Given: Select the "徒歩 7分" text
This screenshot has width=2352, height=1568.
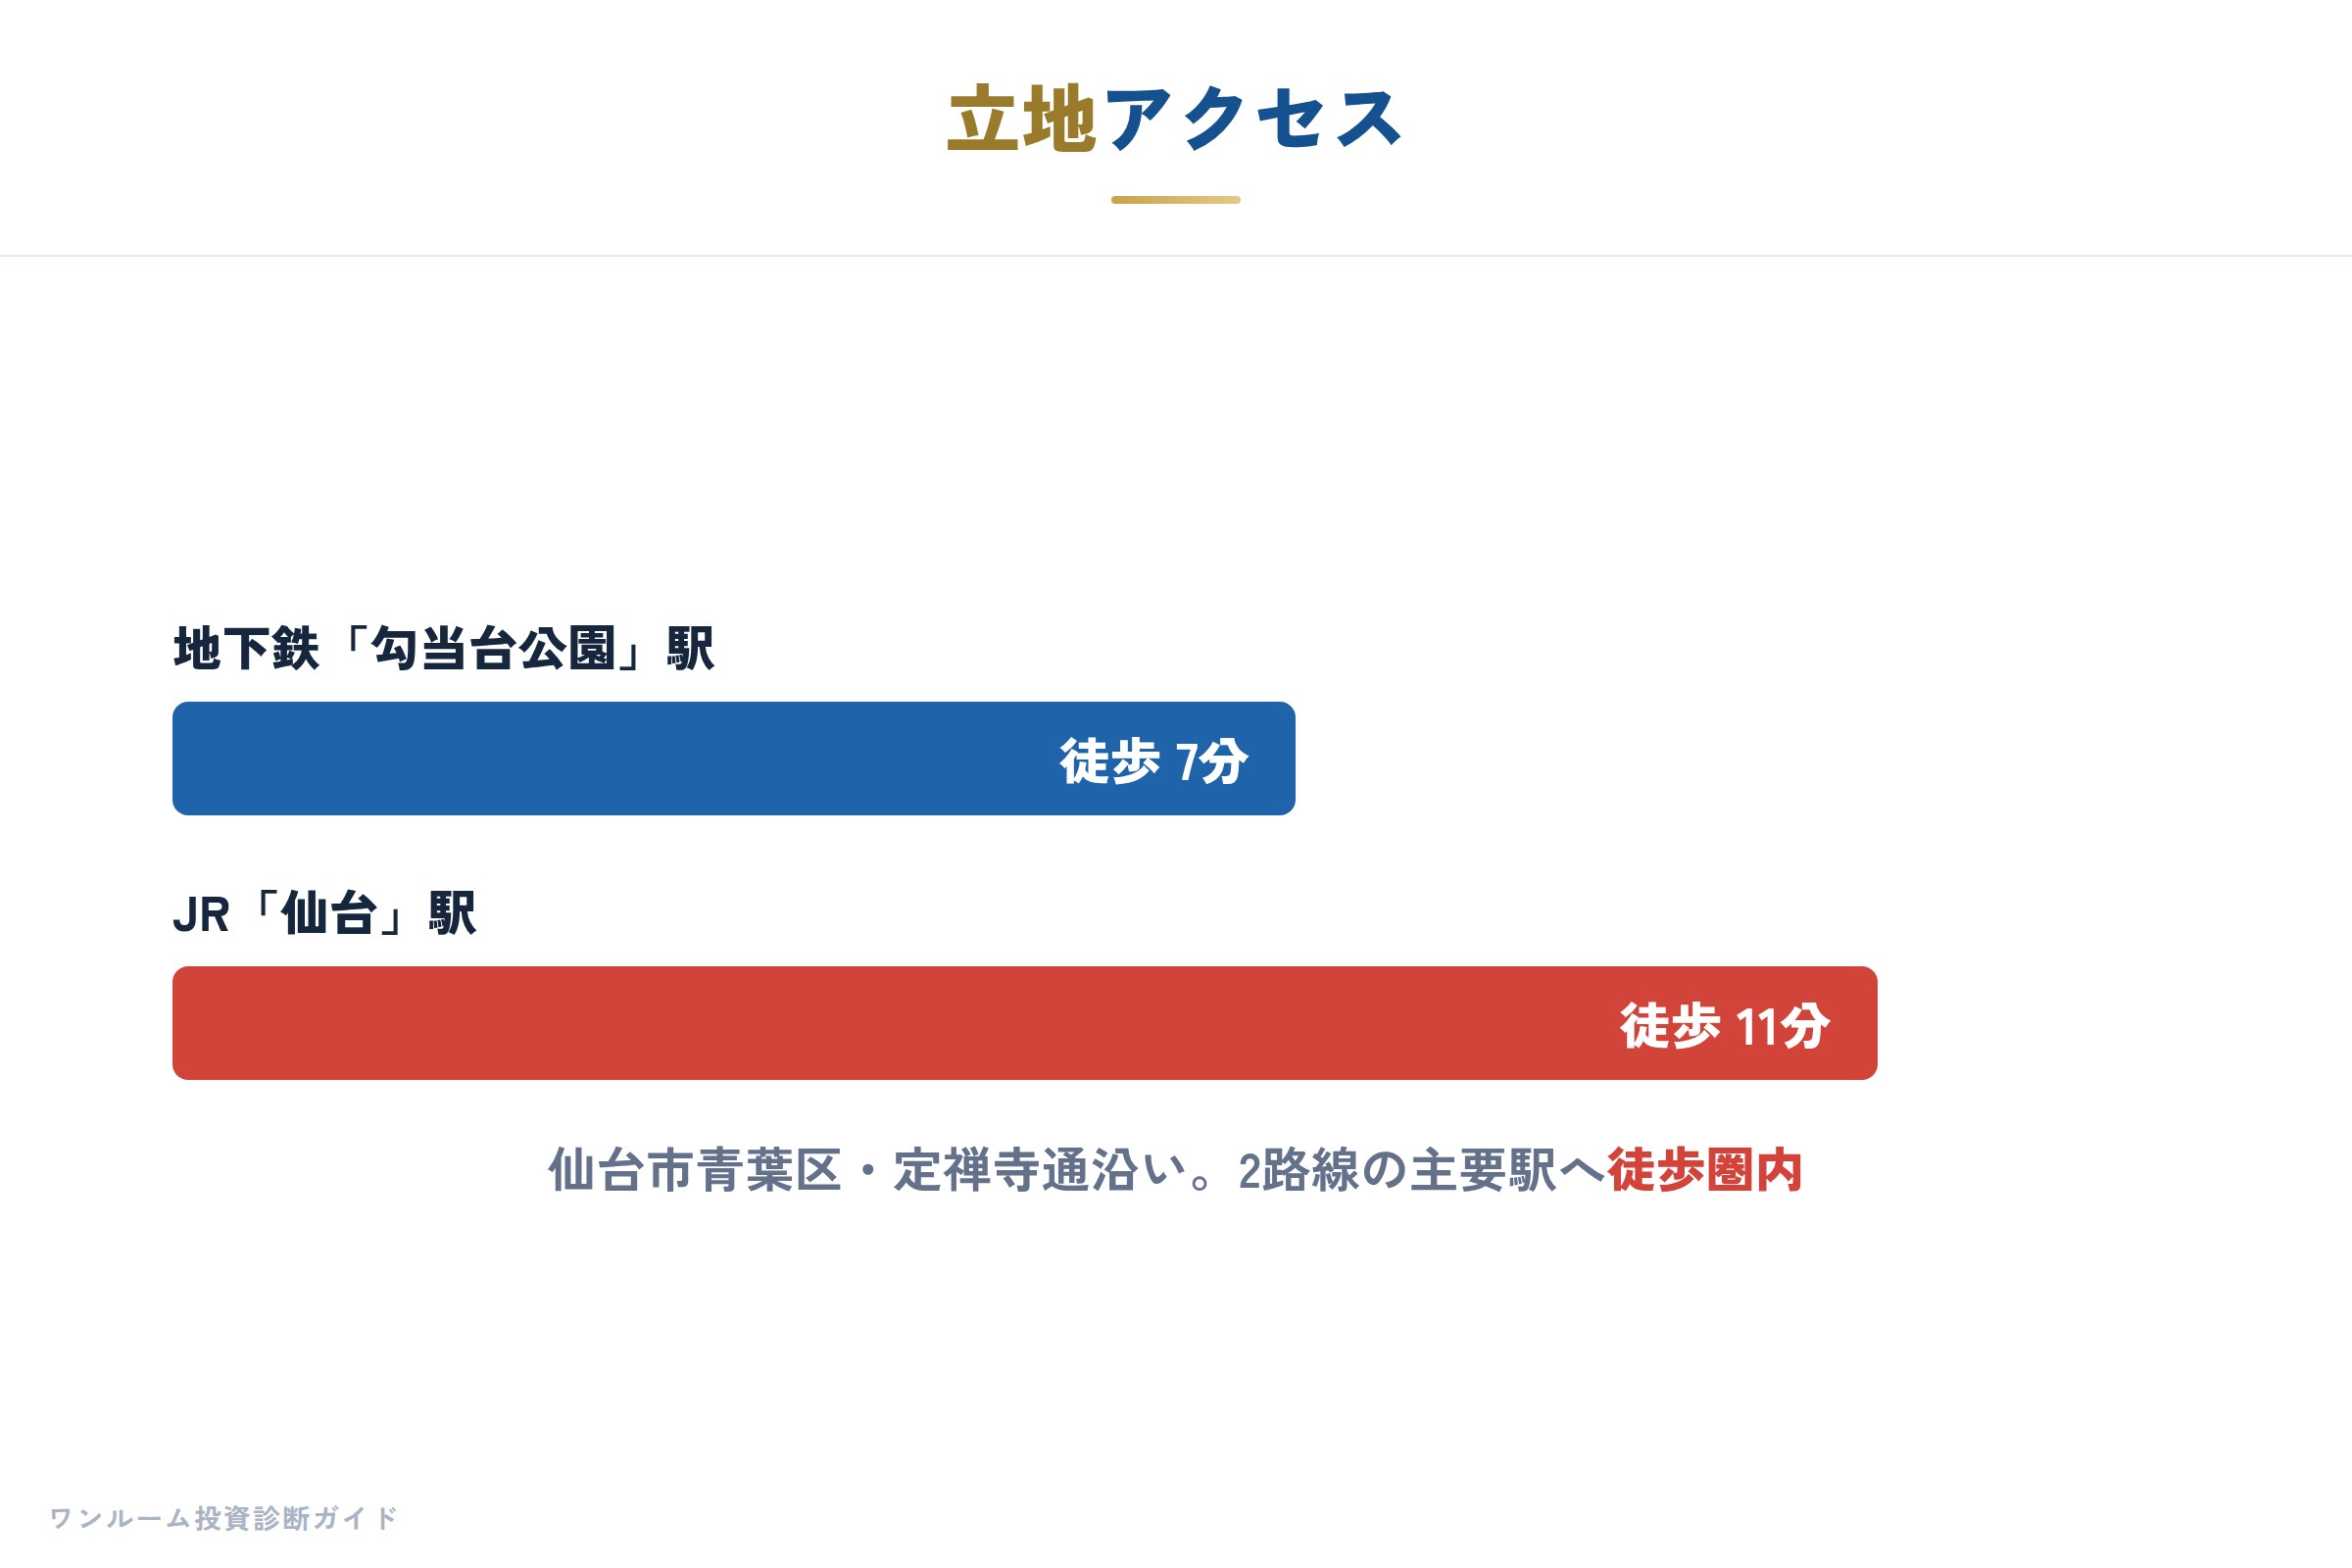Looking at the screenshot, I should 1154,762.
